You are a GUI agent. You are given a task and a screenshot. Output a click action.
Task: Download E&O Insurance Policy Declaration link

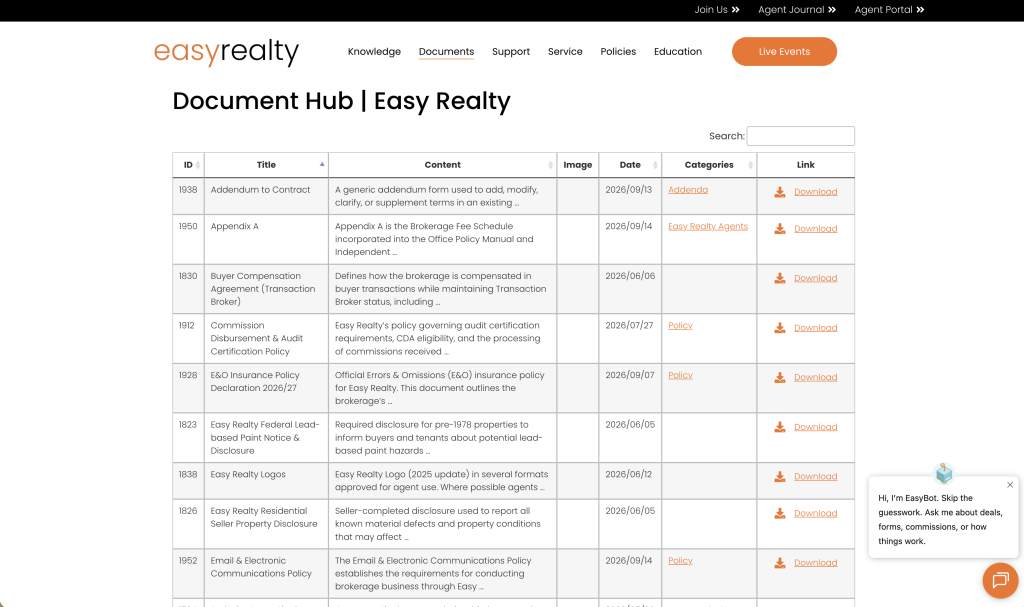(x=816, y=378)
